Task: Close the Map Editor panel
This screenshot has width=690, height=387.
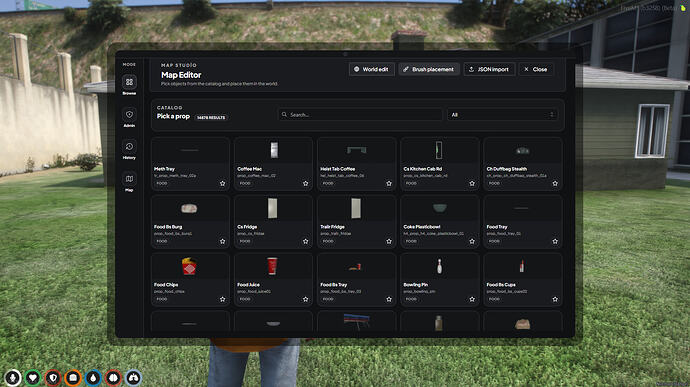Action: (x=536, y=69)
